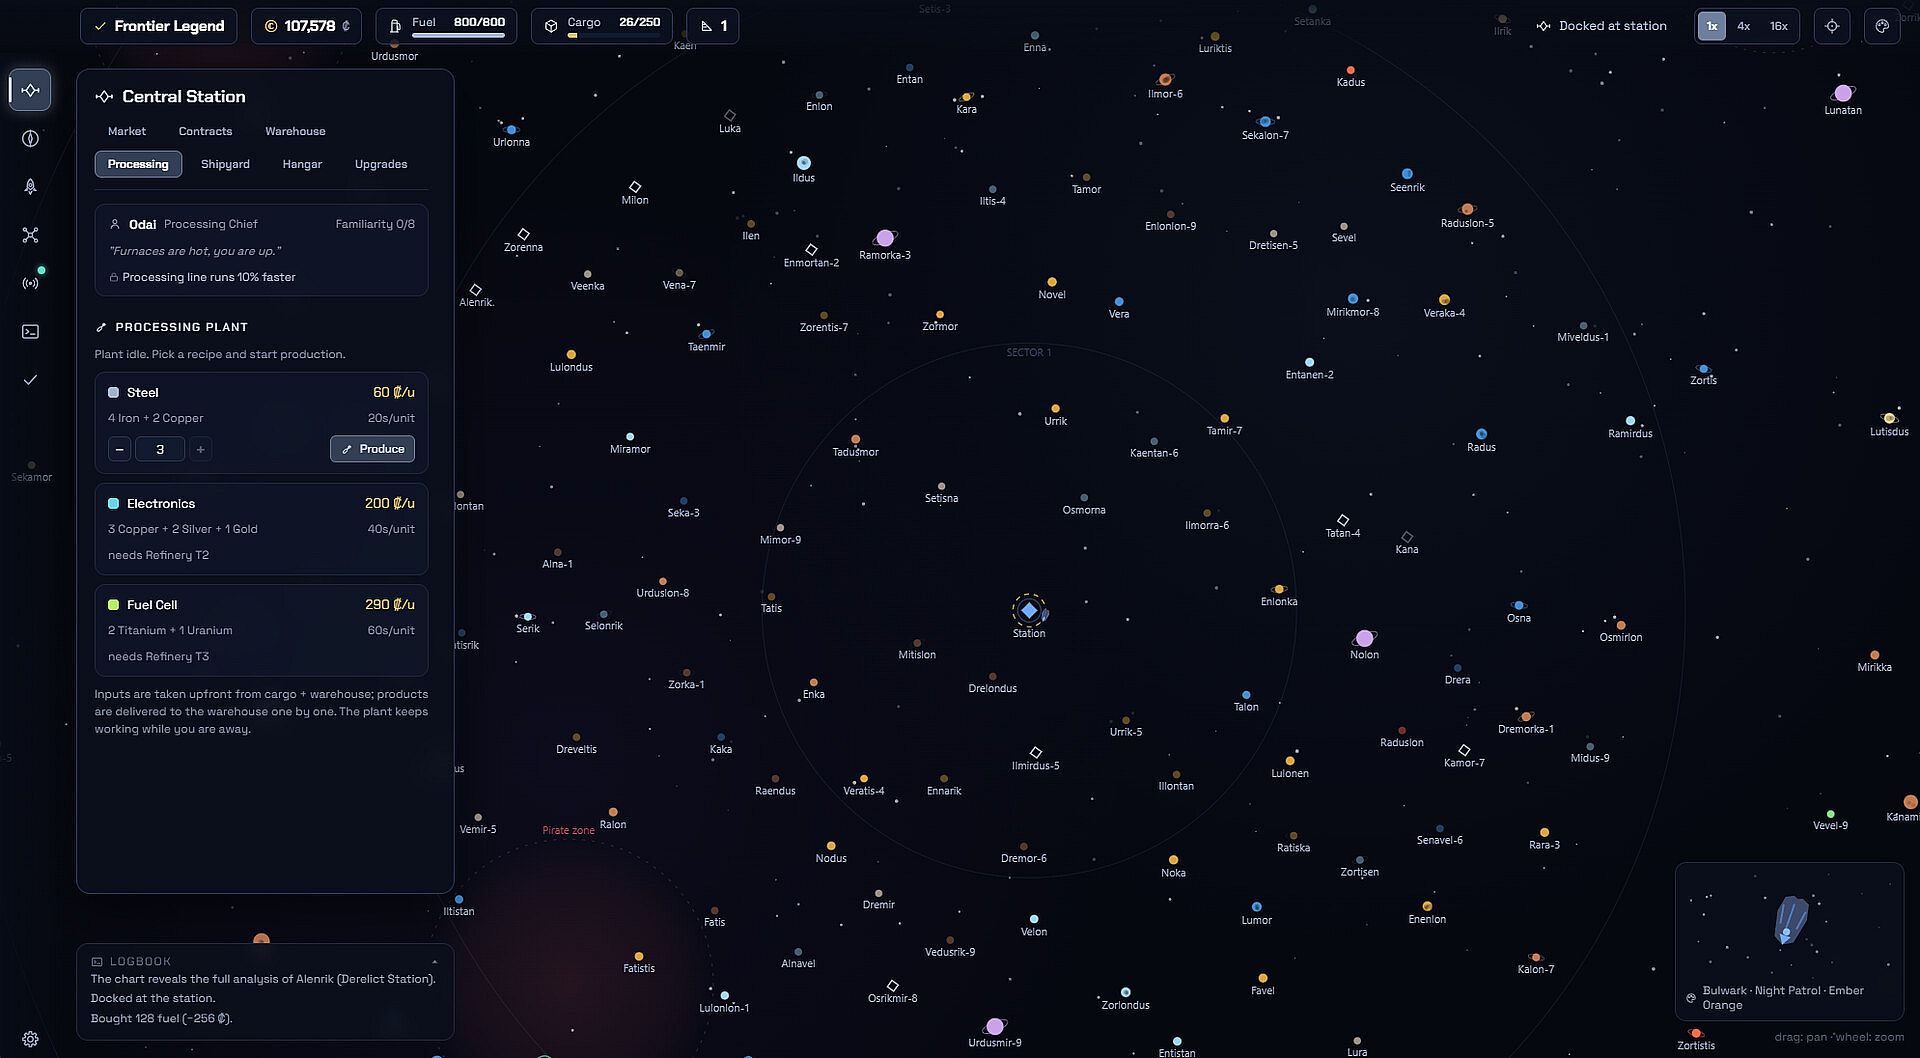Select the Velon planet on map

(x=1034, y=919)
